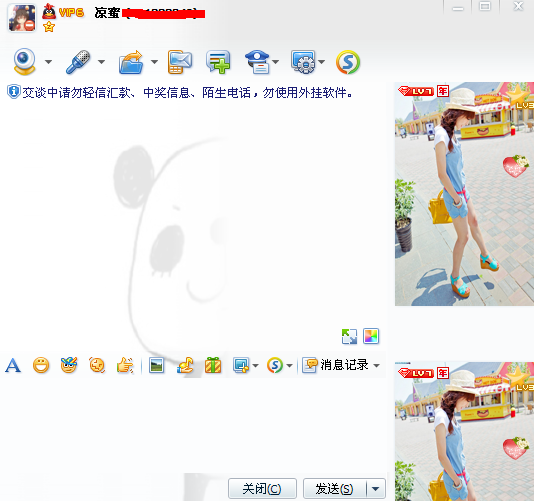This screenshot has height=501, width=534.
Task: Click the 年 badge on lower image
Action: coord(443,373)
